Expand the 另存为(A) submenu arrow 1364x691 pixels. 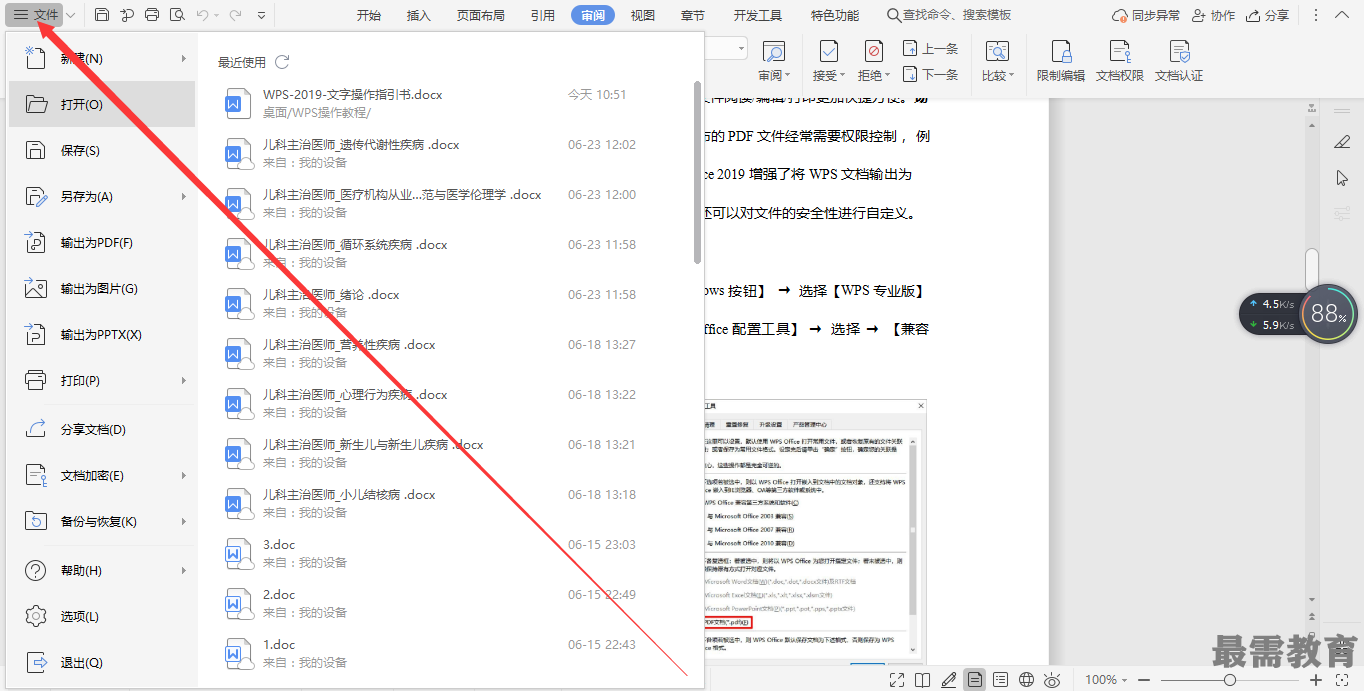coord(184,196)
